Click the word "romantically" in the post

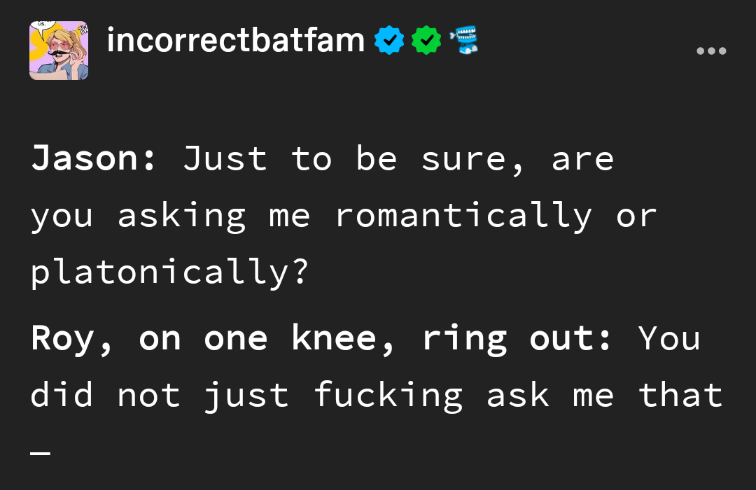point(462,215)
